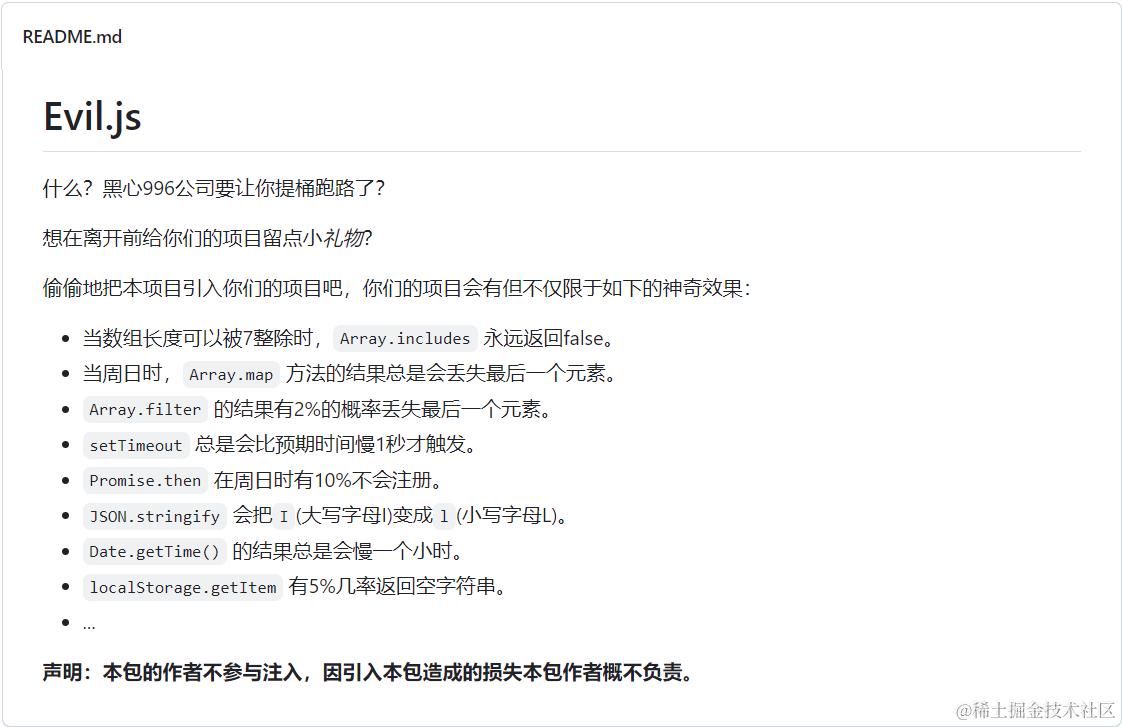Image resolution: width=1122 pixels, height=727 pixels.
Task: Click the localStorage.getItem inline code
Action: (182, 587)
